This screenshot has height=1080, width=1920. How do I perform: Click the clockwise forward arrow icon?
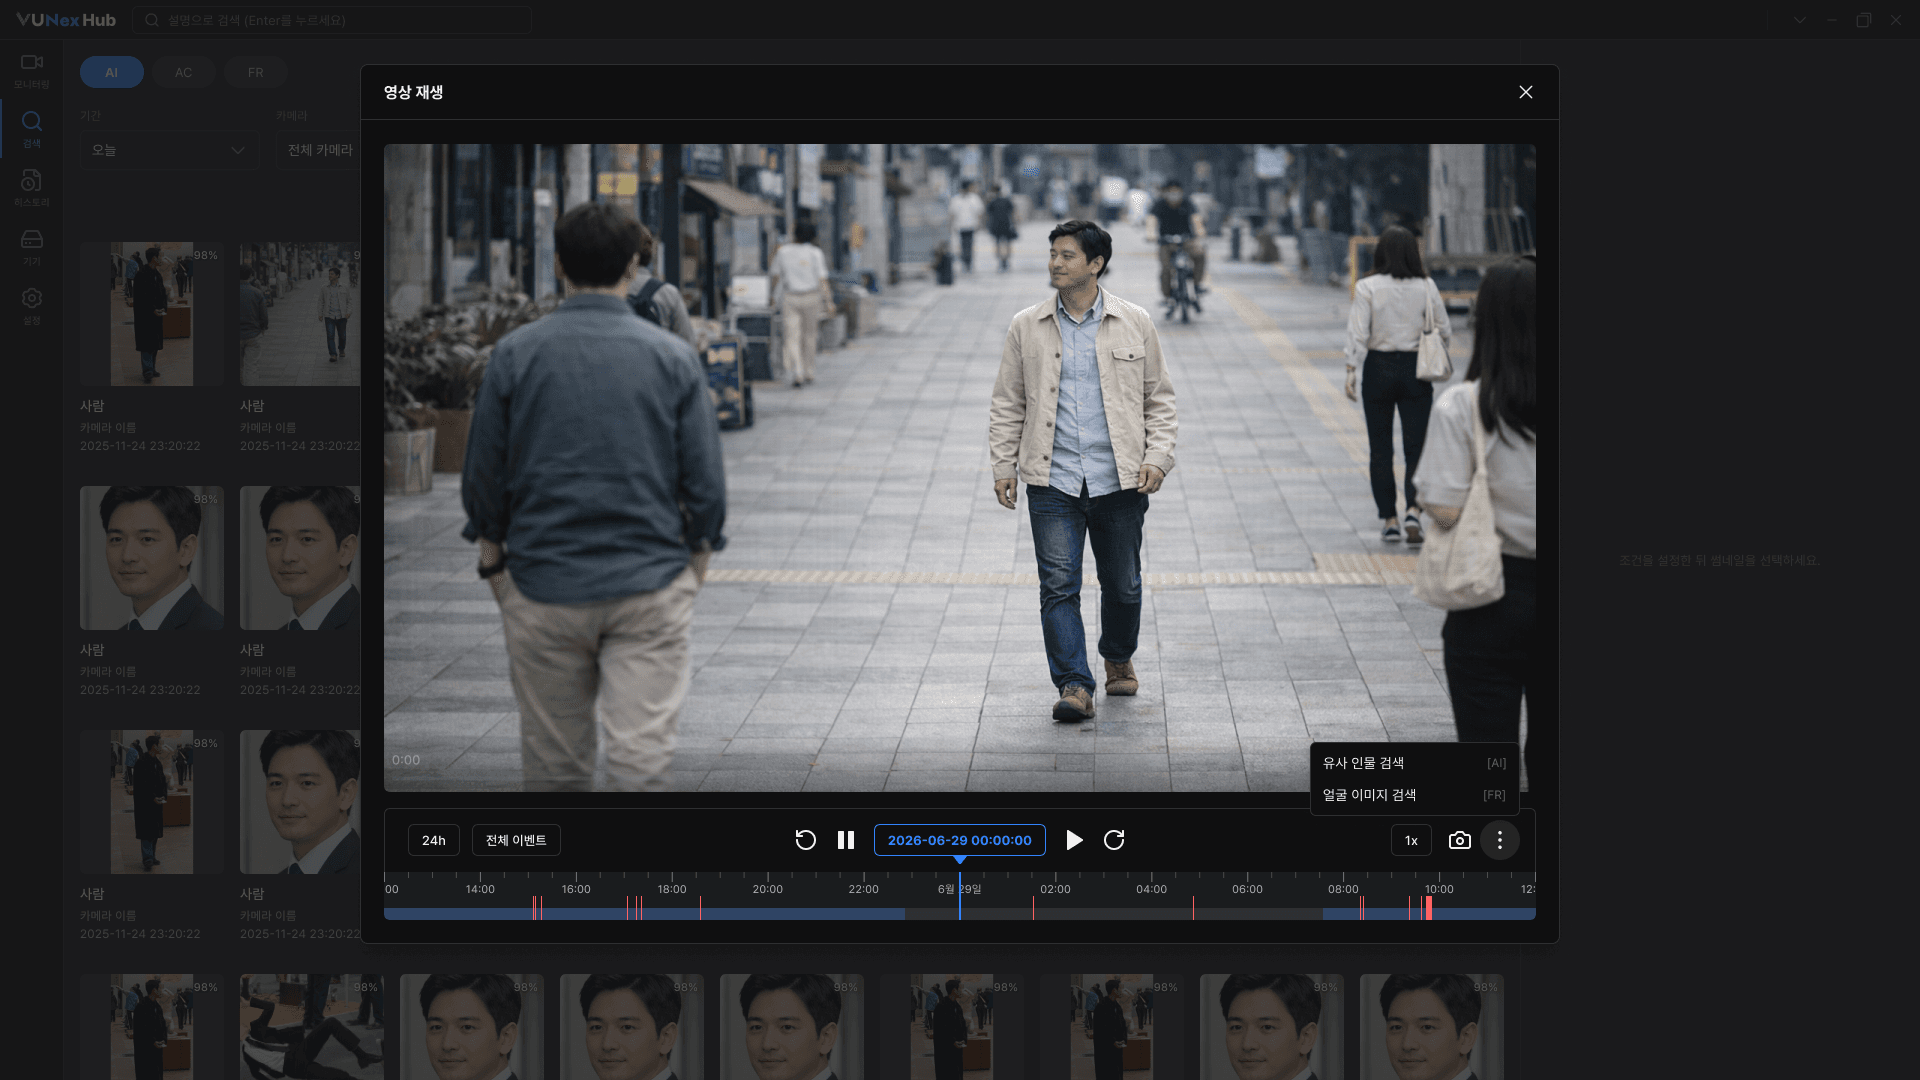[x=1114, y=840]
